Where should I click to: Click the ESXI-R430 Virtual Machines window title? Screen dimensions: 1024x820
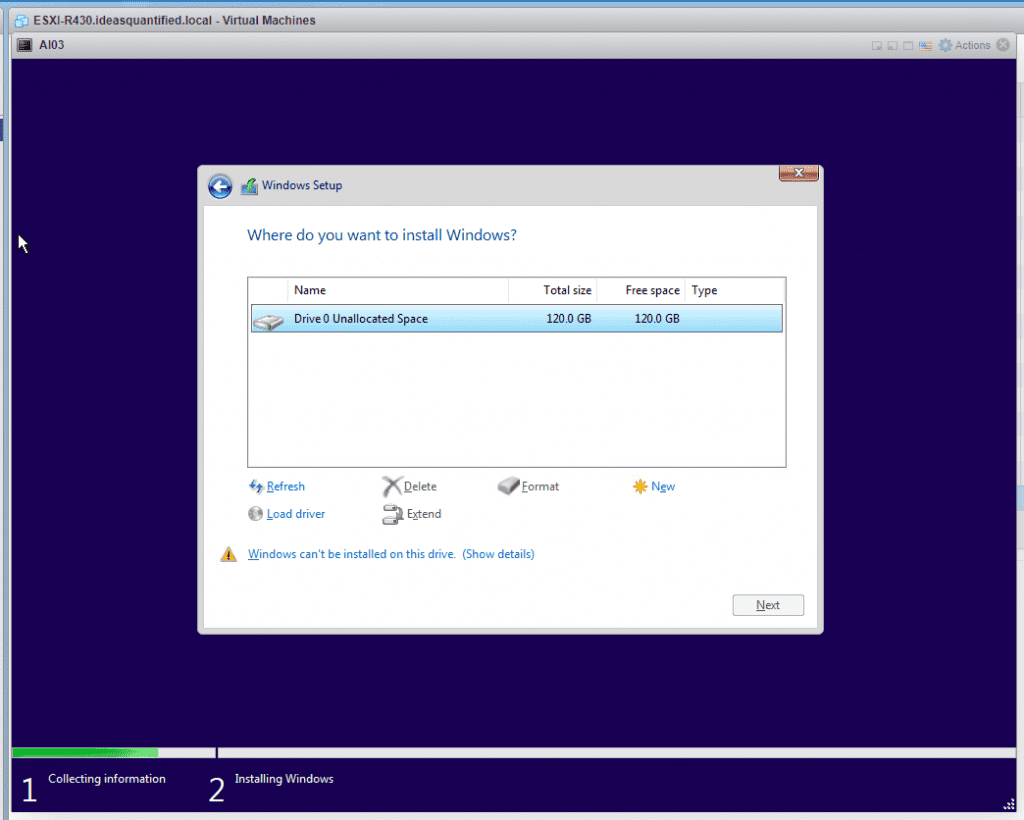(174, 21)
